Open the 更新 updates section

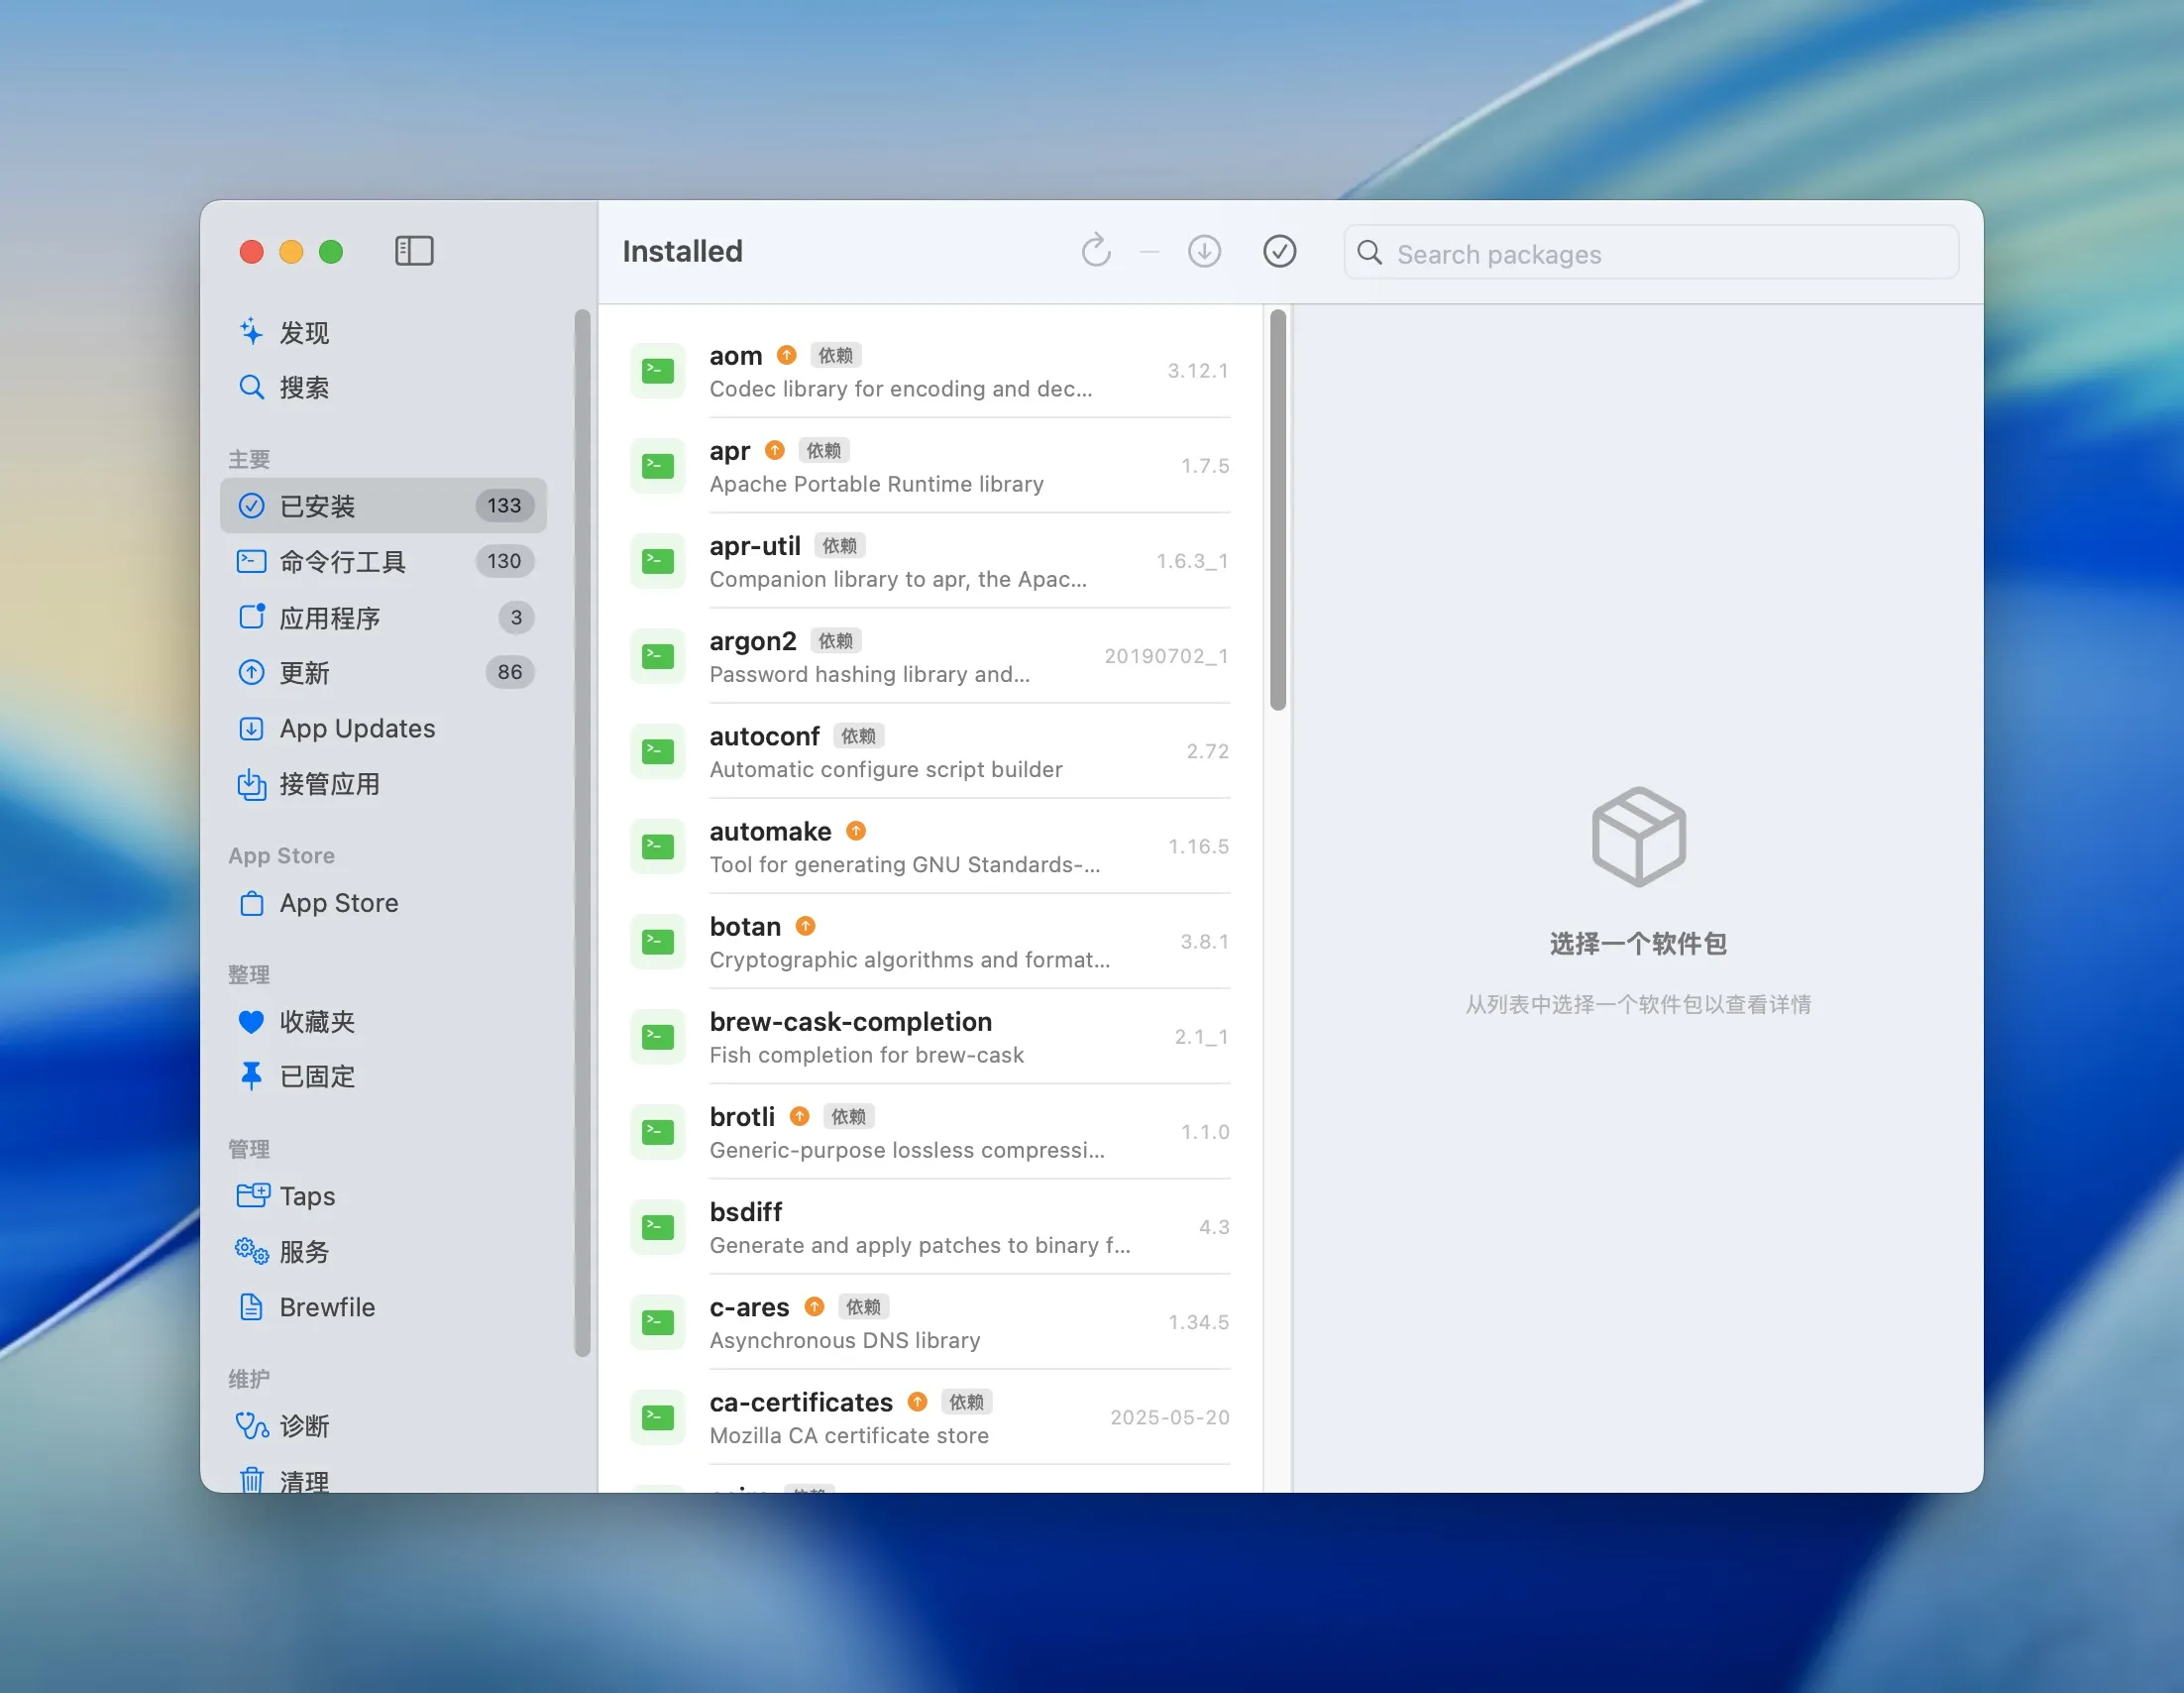point(305,673)
